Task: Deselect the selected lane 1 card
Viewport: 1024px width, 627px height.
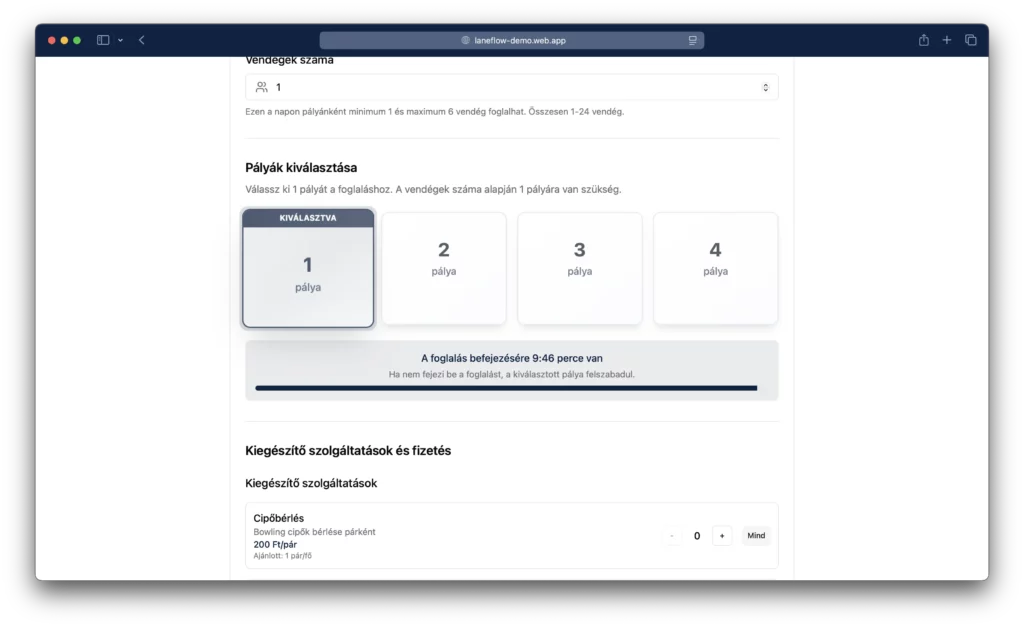Action: point(308,268)
